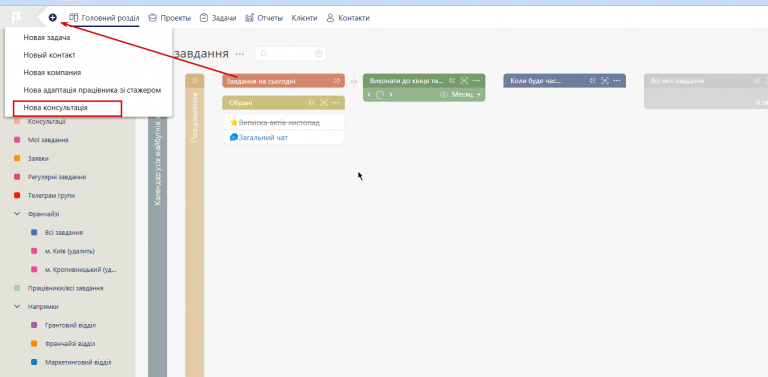Open the Задачи tab

pyautogui.click(x=218, y=18)
